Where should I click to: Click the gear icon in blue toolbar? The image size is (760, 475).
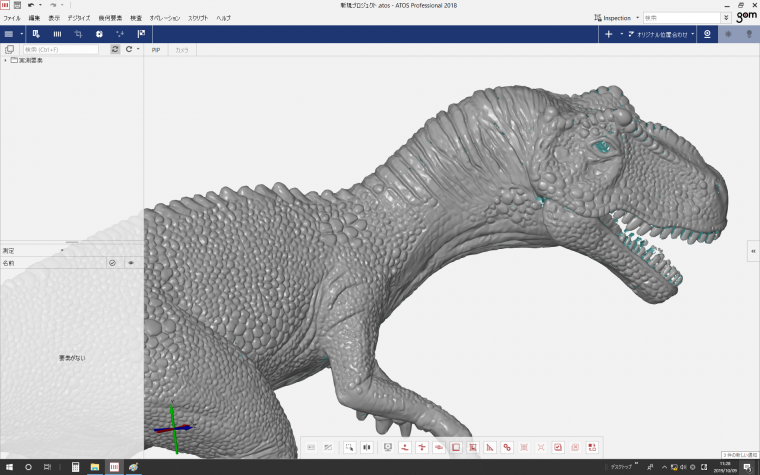[x=99, y=34]
